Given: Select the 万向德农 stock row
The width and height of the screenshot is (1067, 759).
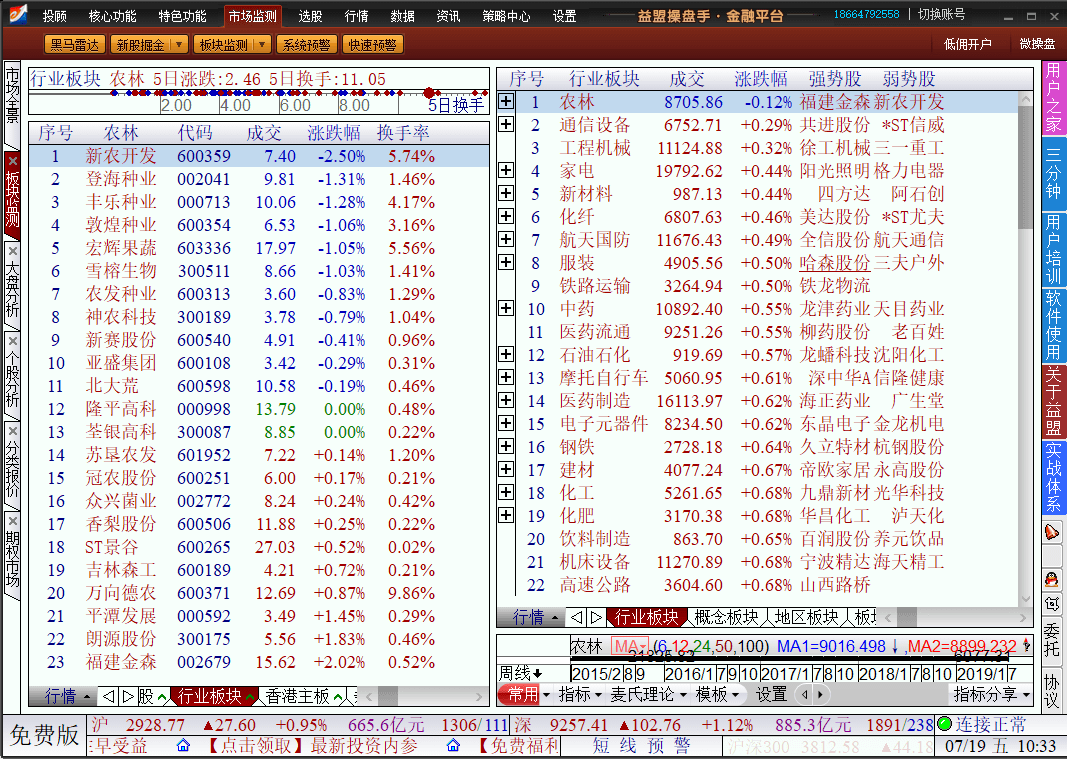Looking at the screenshot, I should pos(259,593).
